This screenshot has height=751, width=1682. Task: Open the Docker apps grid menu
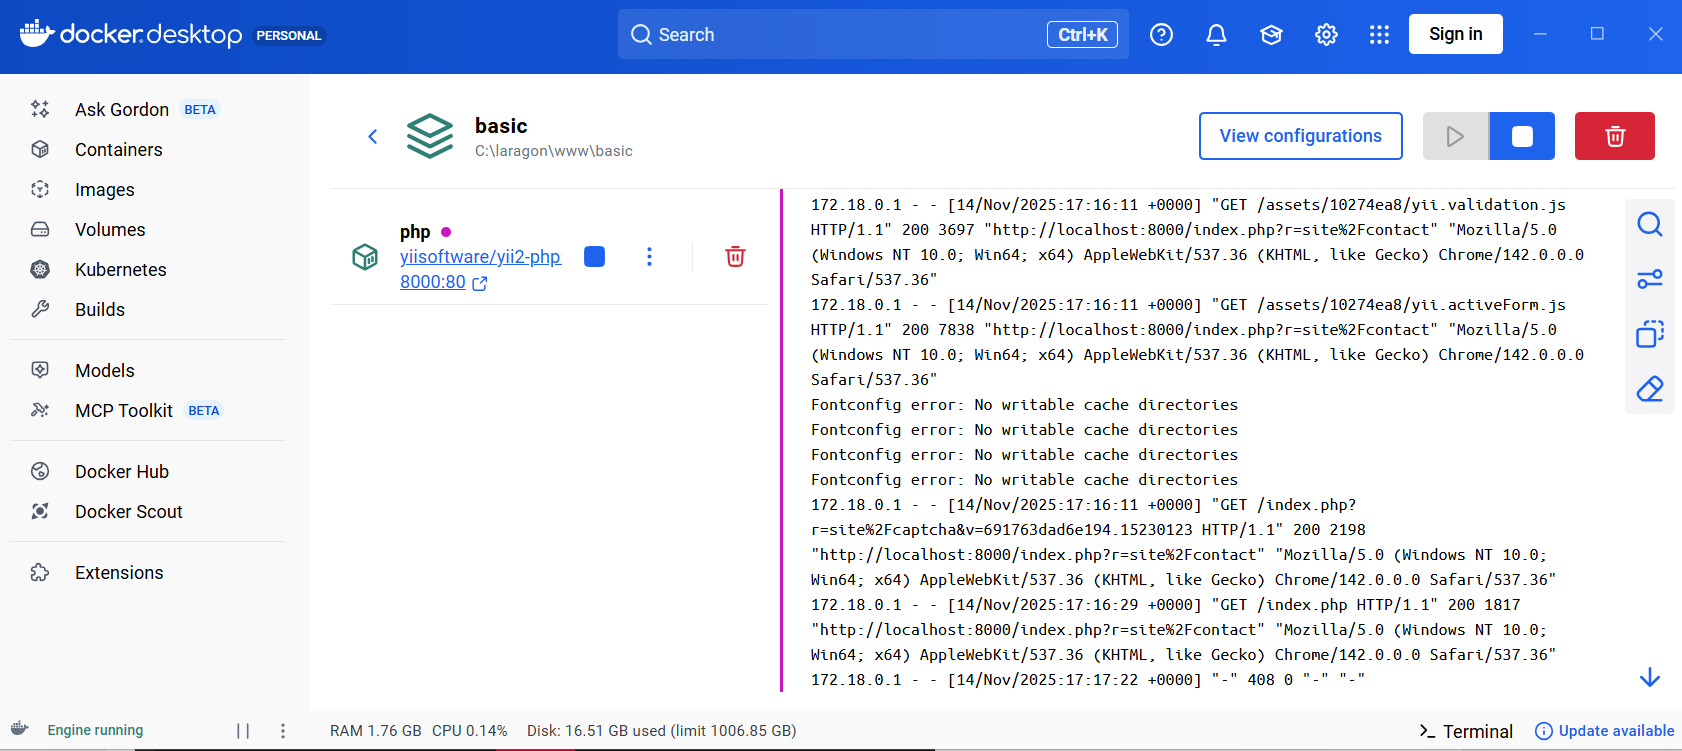[1379, 35]
